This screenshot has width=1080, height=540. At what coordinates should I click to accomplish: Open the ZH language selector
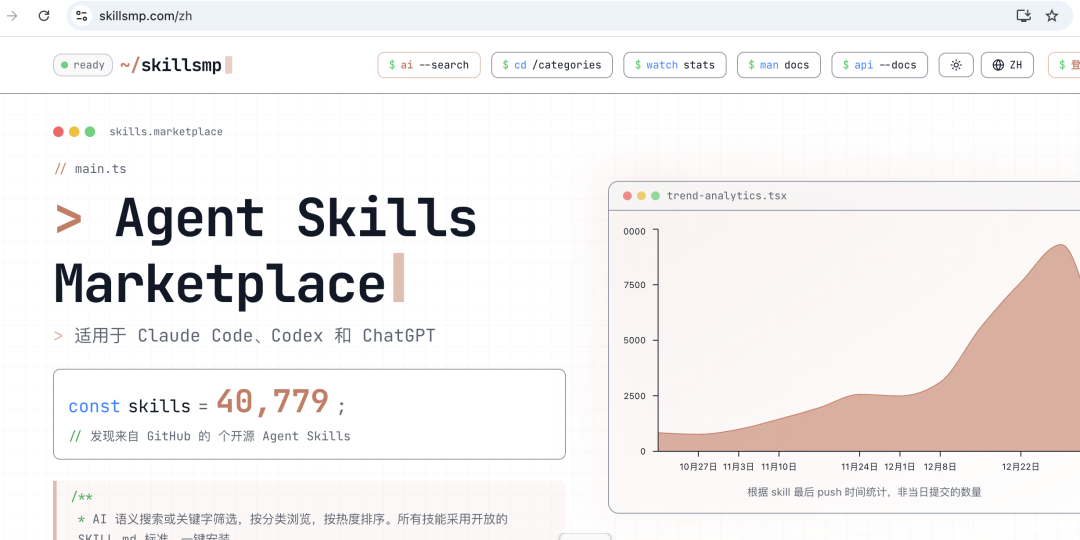(x=1007, y=65)
